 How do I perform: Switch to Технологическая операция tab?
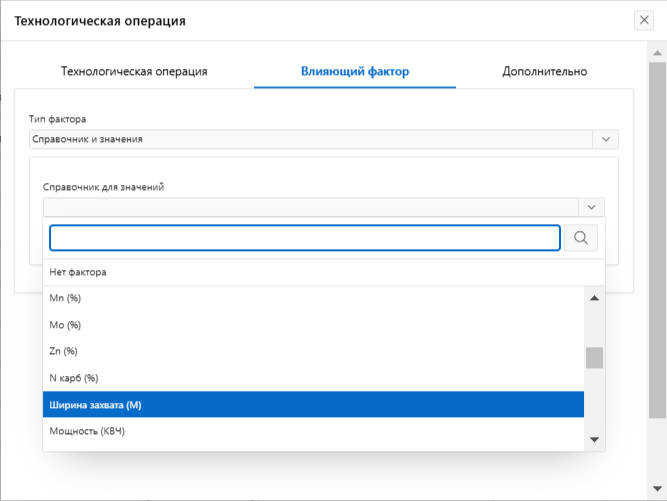(x=134, y=71)
